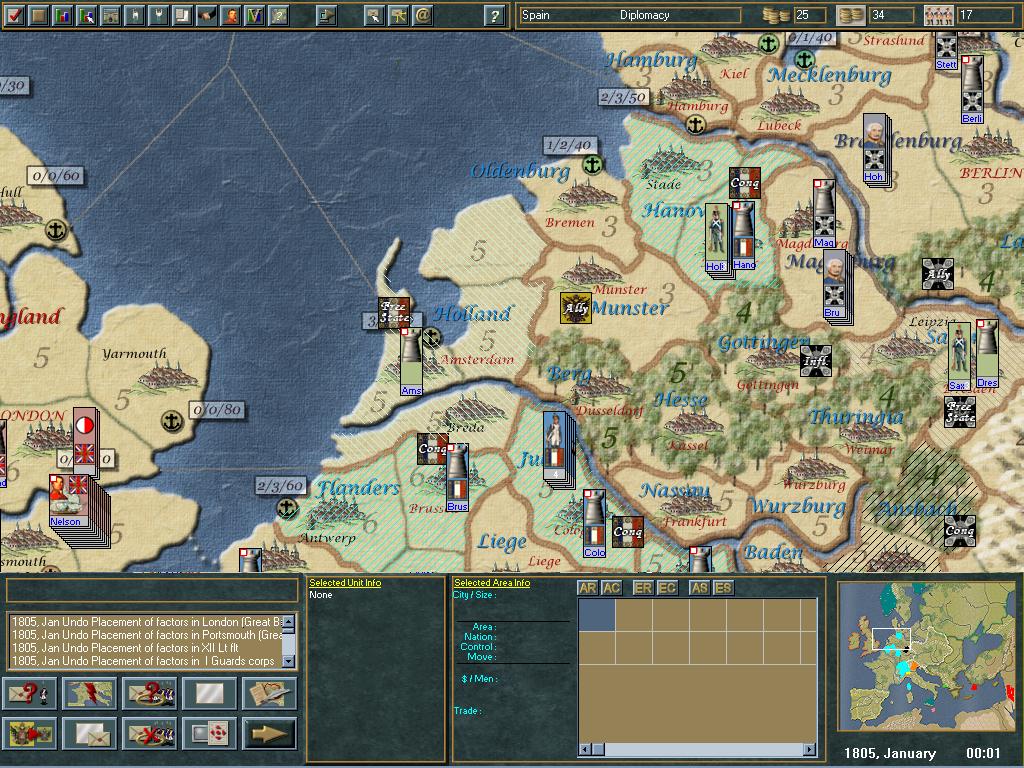Screen dimensions: 1024x768
Task: Click the green V victory icon
Action: pyautogui.click(x=255, y=15)
